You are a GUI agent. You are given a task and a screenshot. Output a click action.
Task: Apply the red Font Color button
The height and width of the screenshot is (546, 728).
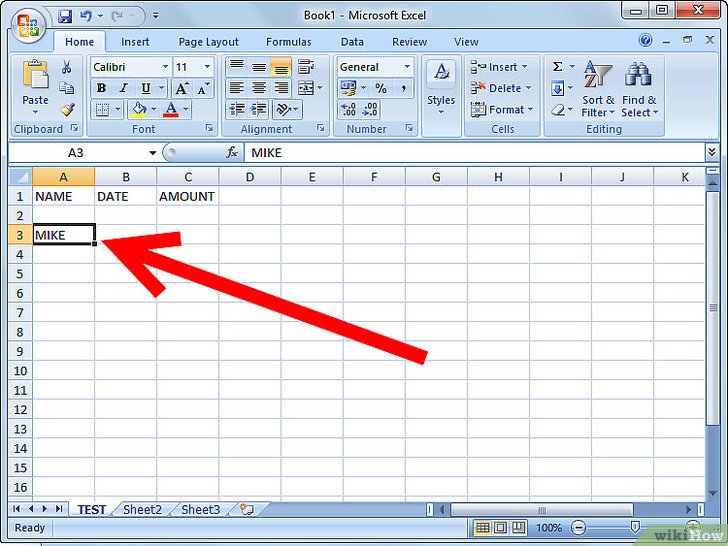[171, 110]
